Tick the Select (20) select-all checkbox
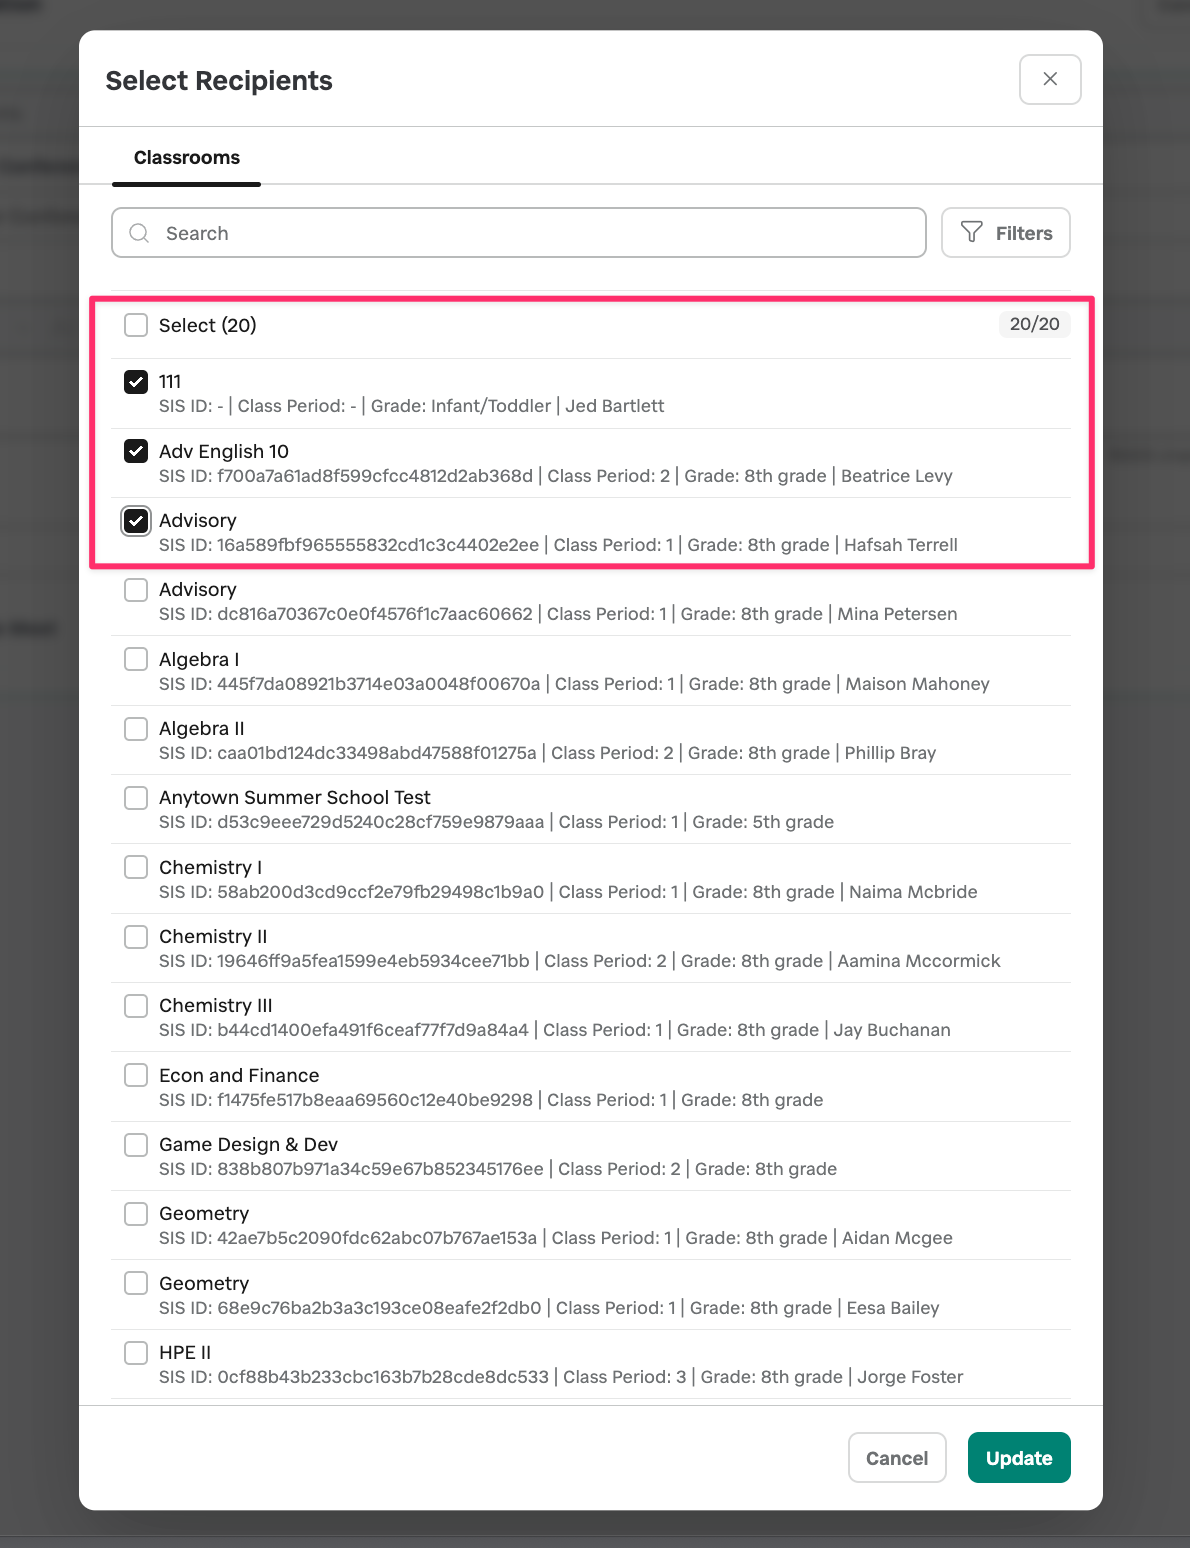 (136, 325)
